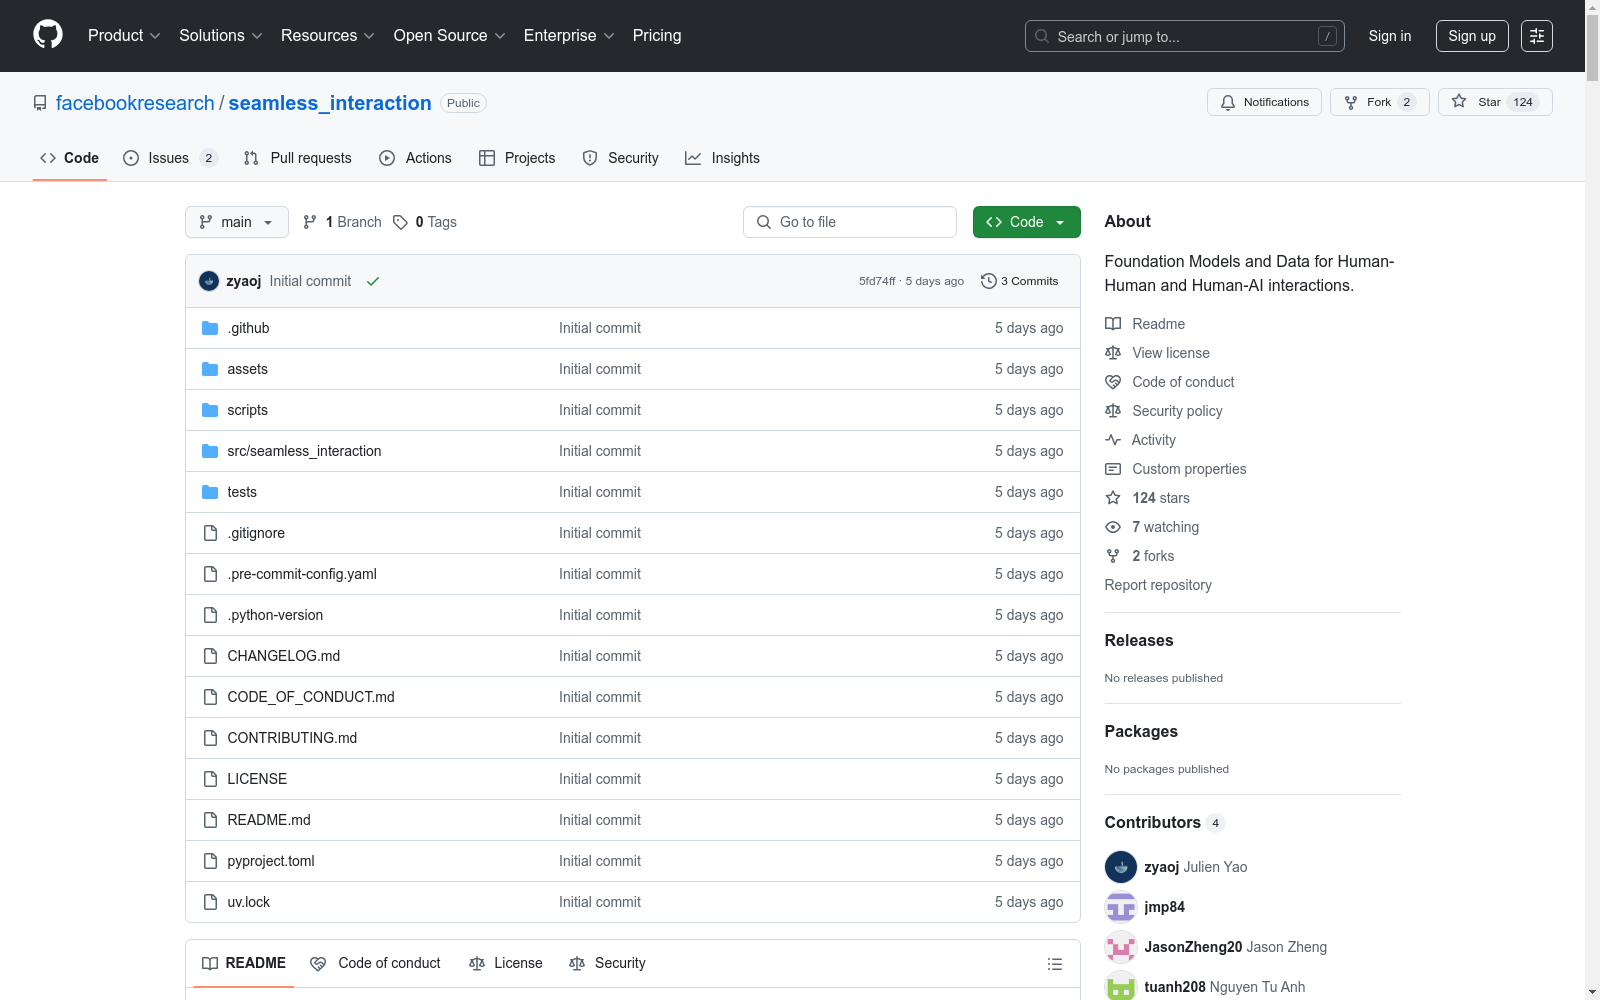Image resolution: width=1600 pixels, height=1000 pixels.
Task: Click the zyaoj contributor avatar in sidebar
Action: coord(1121,867)
